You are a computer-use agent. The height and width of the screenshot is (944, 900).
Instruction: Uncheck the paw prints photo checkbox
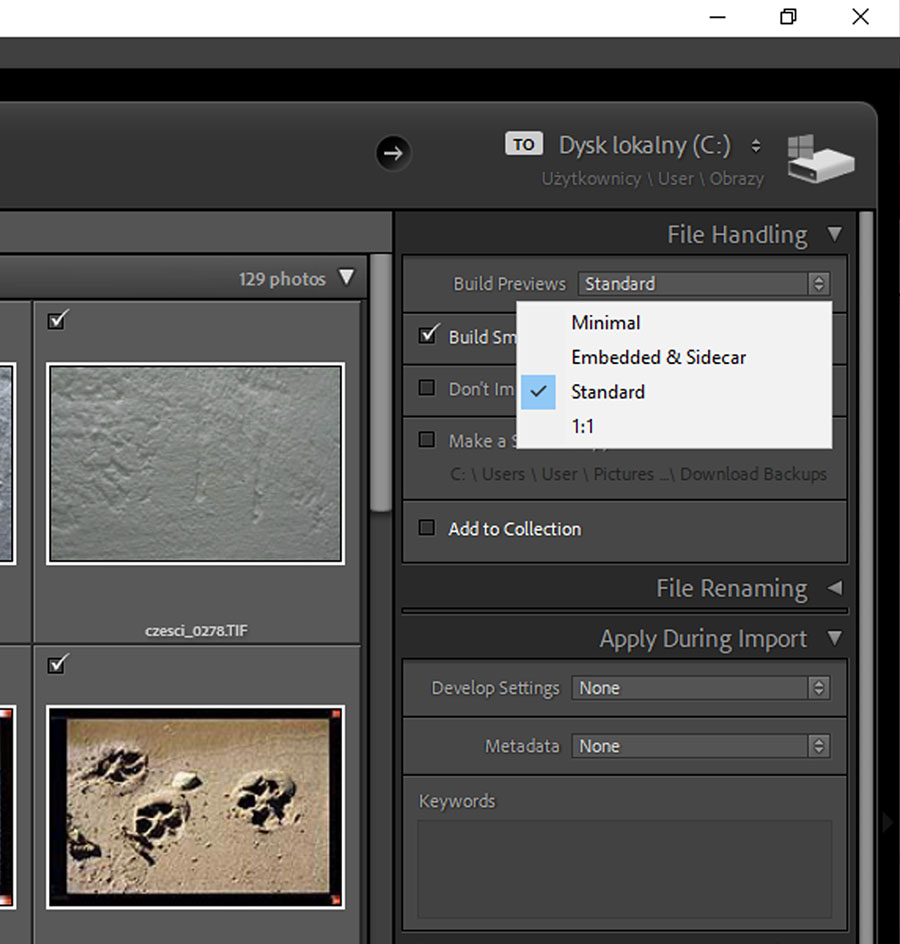coord(57,663)
